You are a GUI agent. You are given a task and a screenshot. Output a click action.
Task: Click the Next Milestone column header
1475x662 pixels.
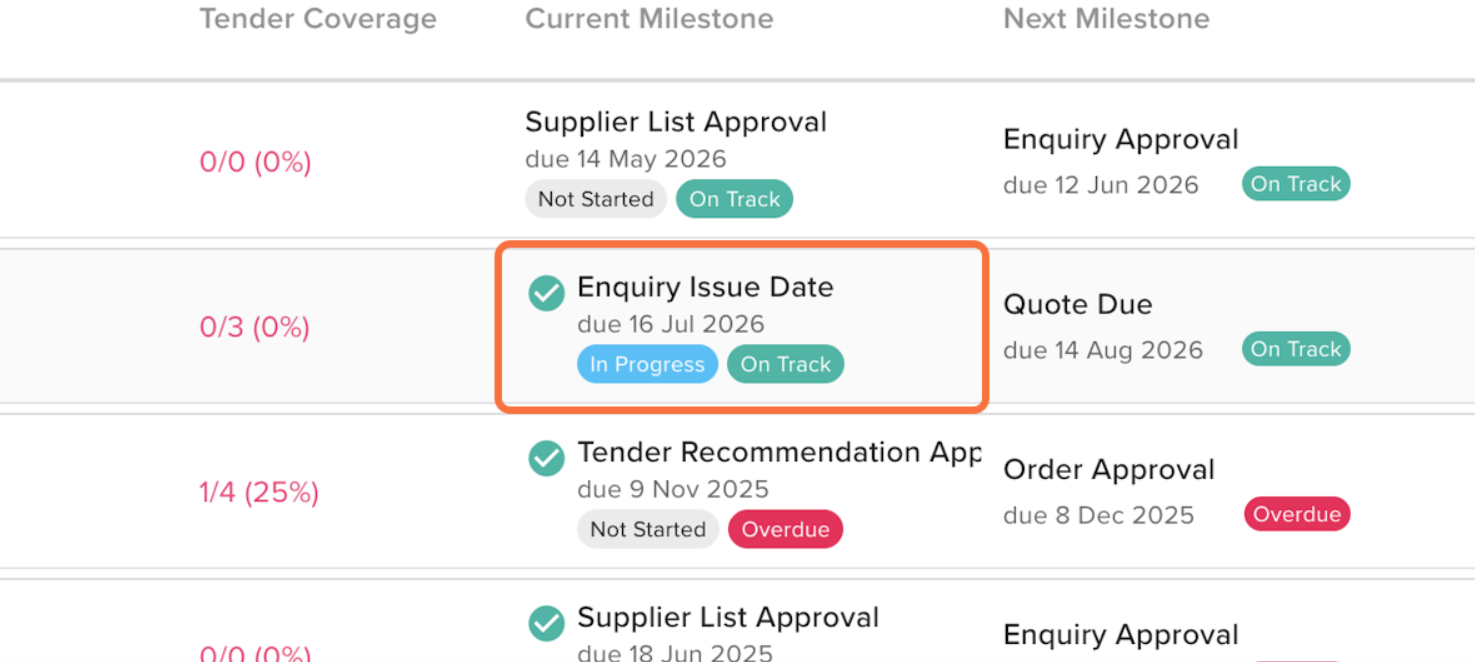click(x=1106, y=19)
